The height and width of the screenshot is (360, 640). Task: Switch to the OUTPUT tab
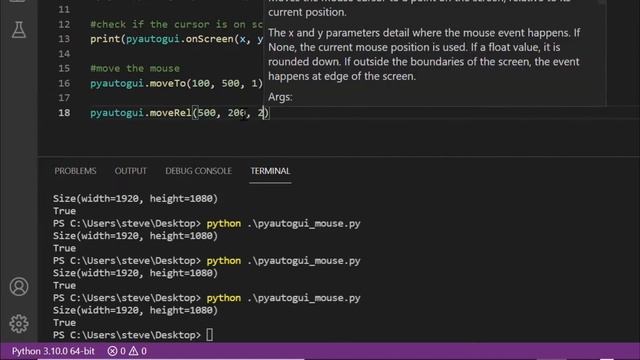(x=130, y=171)
